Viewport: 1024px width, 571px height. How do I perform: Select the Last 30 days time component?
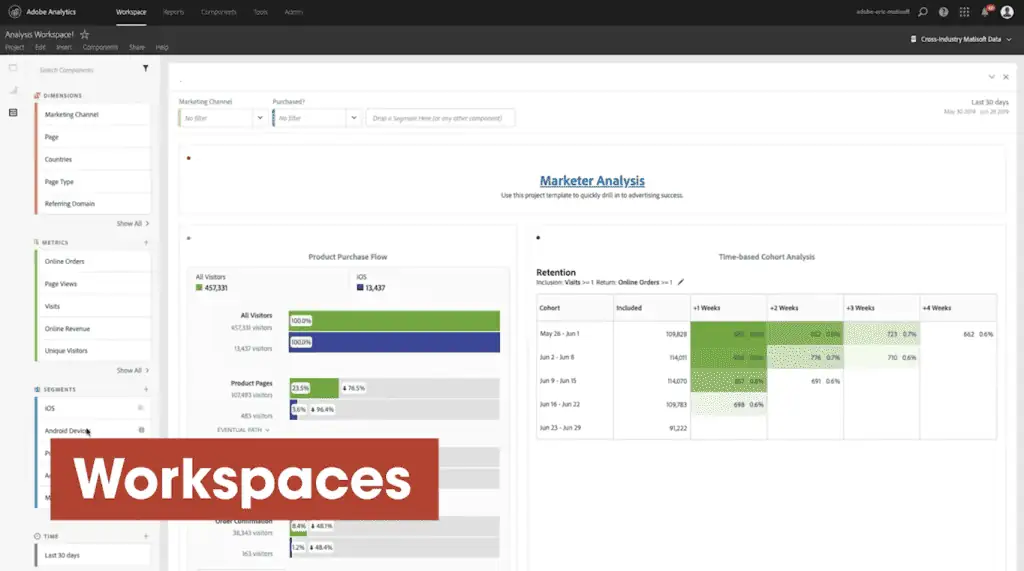click(93, 555)
